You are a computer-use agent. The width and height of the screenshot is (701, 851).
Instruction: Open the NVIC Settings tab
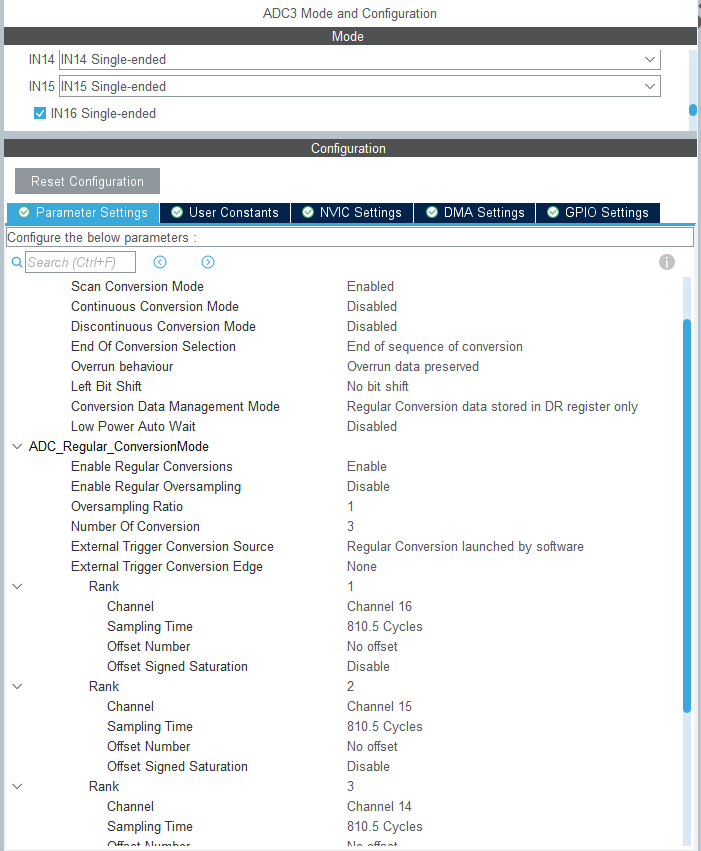[352, 212]
